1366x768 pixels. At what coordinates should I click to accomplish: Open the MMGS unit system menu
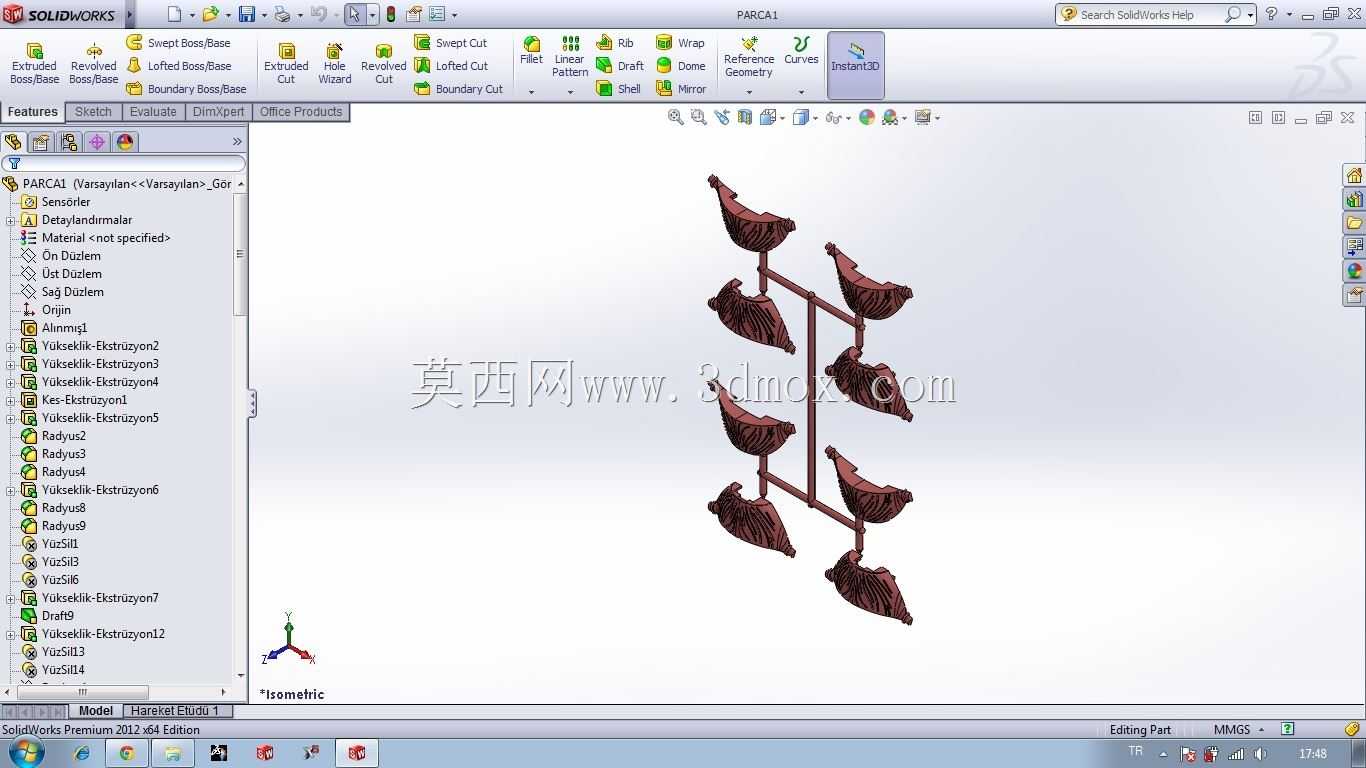point(1239,729)
